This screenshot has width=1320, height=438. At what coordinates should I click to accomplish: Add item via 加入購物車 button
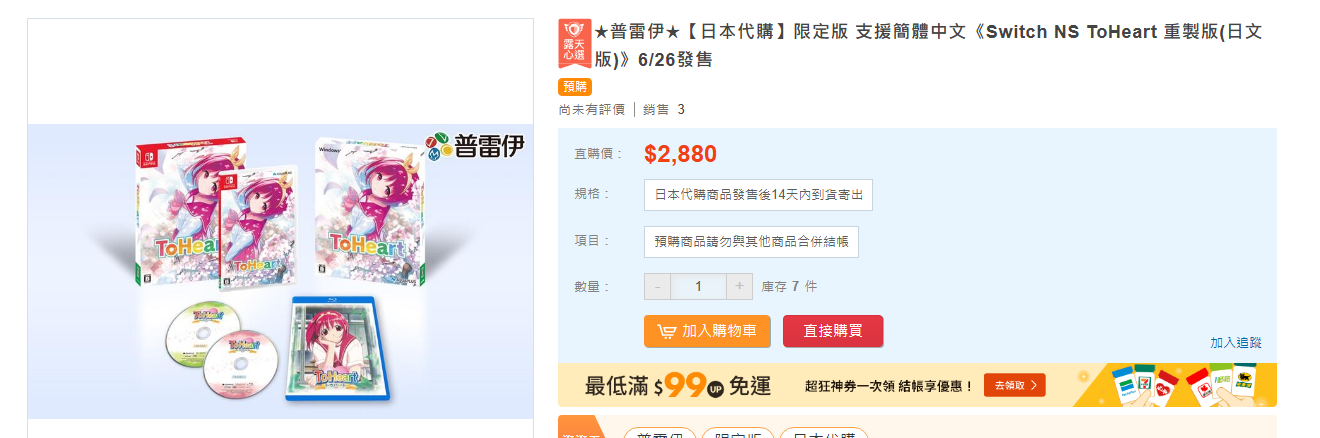tap(707, 331)
